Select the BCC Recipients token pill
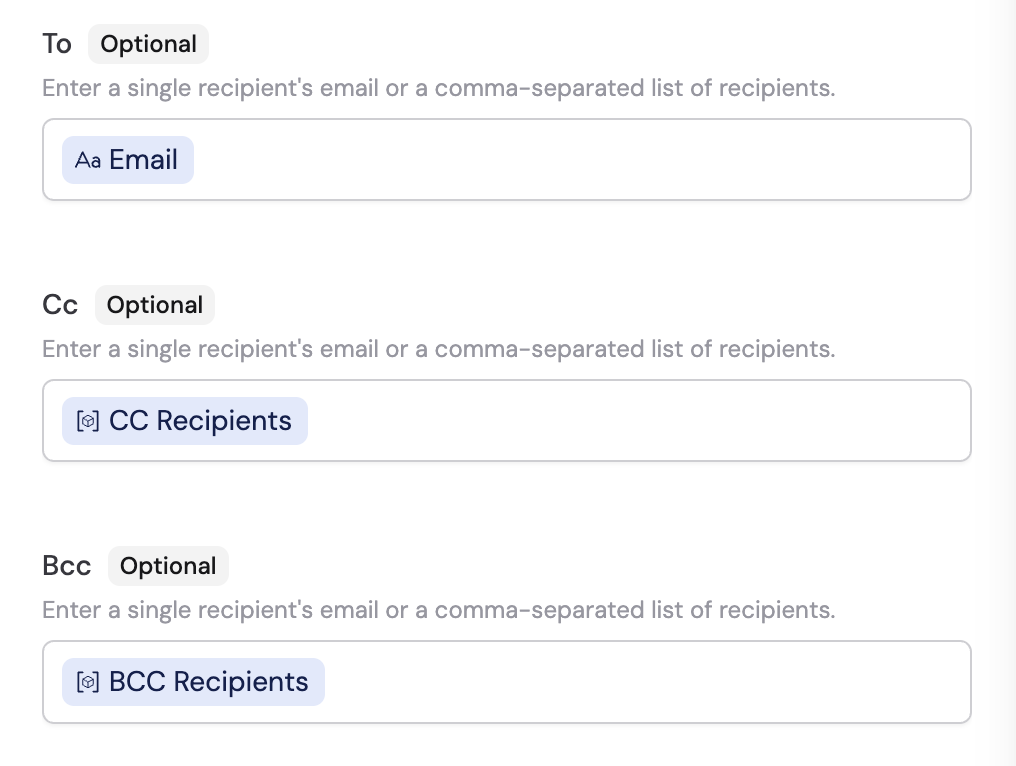The width and height of the screenshot is (1016, 766). point(192,681)
